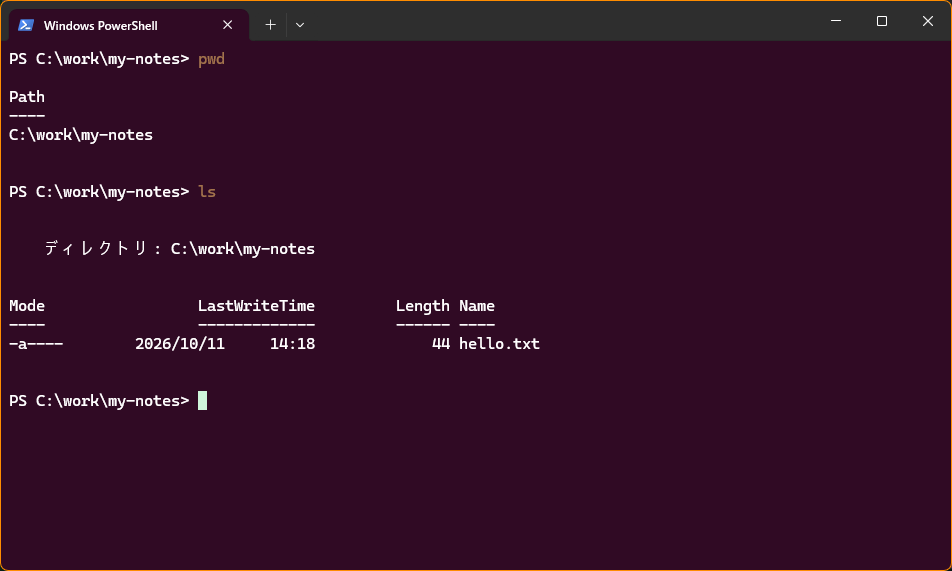Click the ディレクトリ directory line
This screenshot has width=952, height=571.
tap(180, 248)
